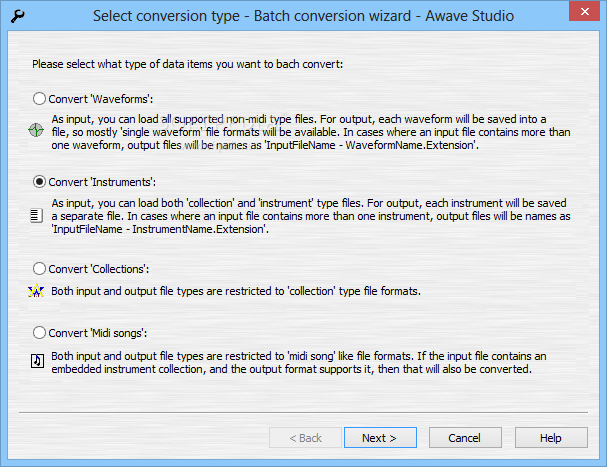
Task: Open Help for this wizard
Action: click(x=551, y=438)
